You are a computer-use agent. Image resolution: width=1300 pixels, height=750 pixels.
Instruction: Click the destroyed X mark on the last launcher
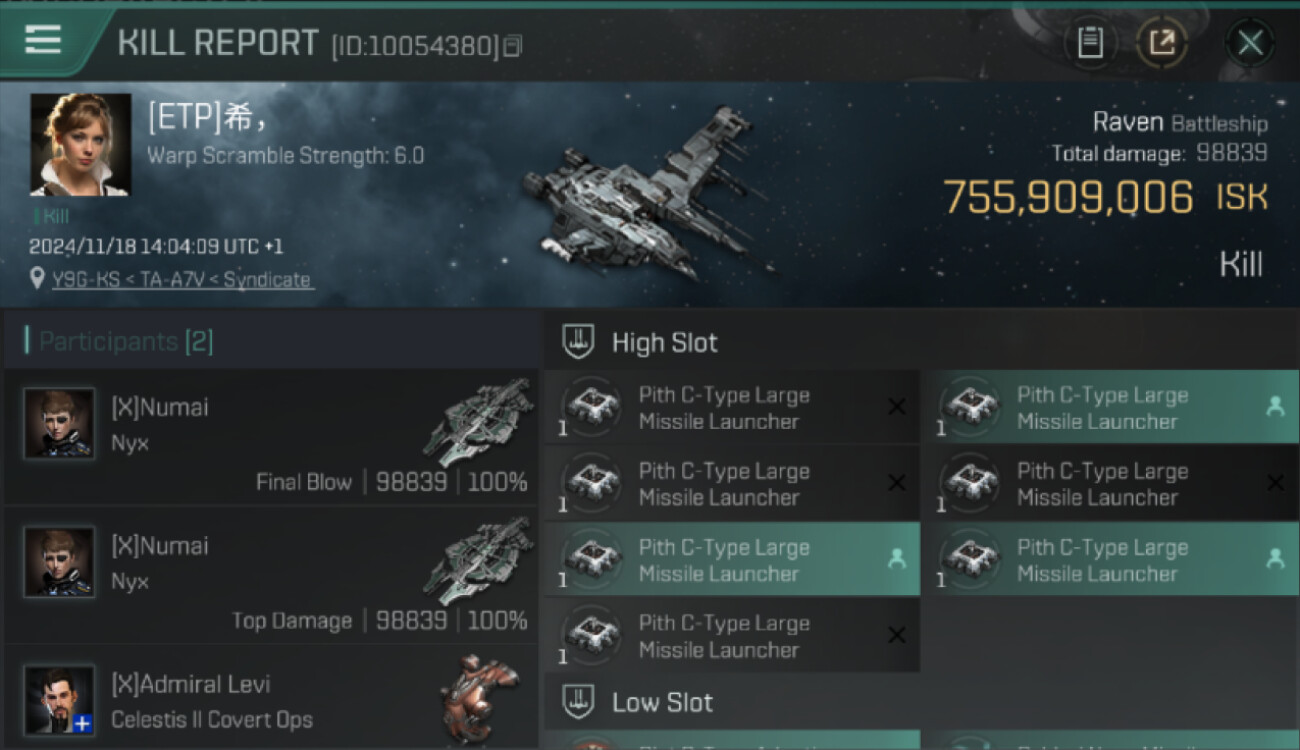pyautogui.click(x=897, y=635)
